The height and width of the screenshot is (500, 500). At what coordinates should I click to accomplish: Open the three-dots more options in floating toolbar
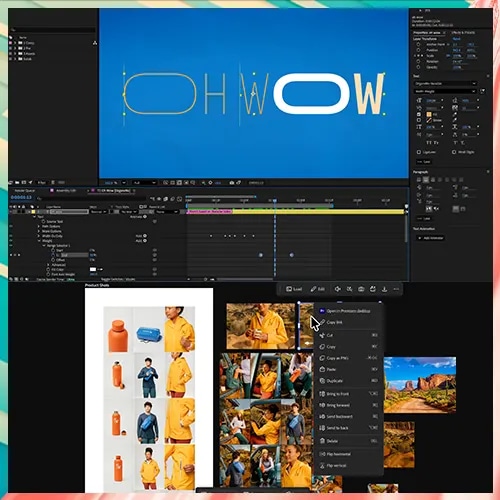(x=396, y=289)
